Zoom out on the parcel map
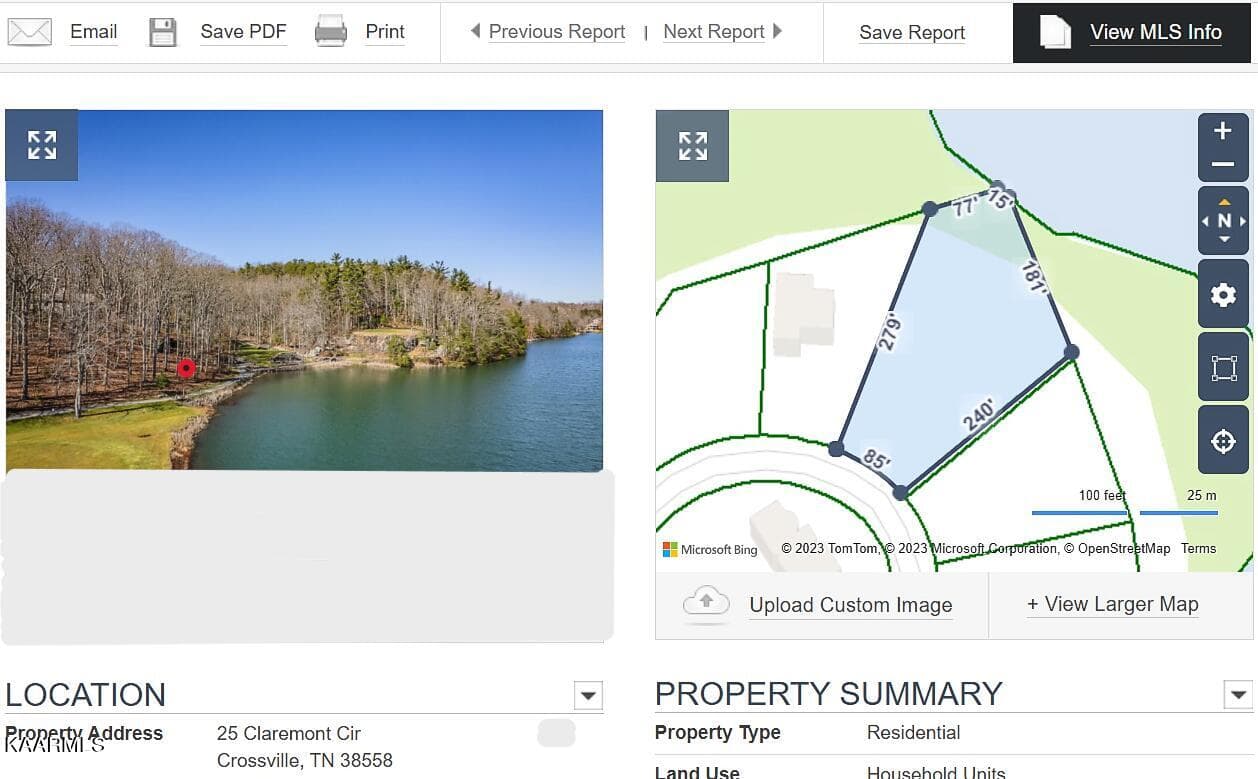 1222,164
